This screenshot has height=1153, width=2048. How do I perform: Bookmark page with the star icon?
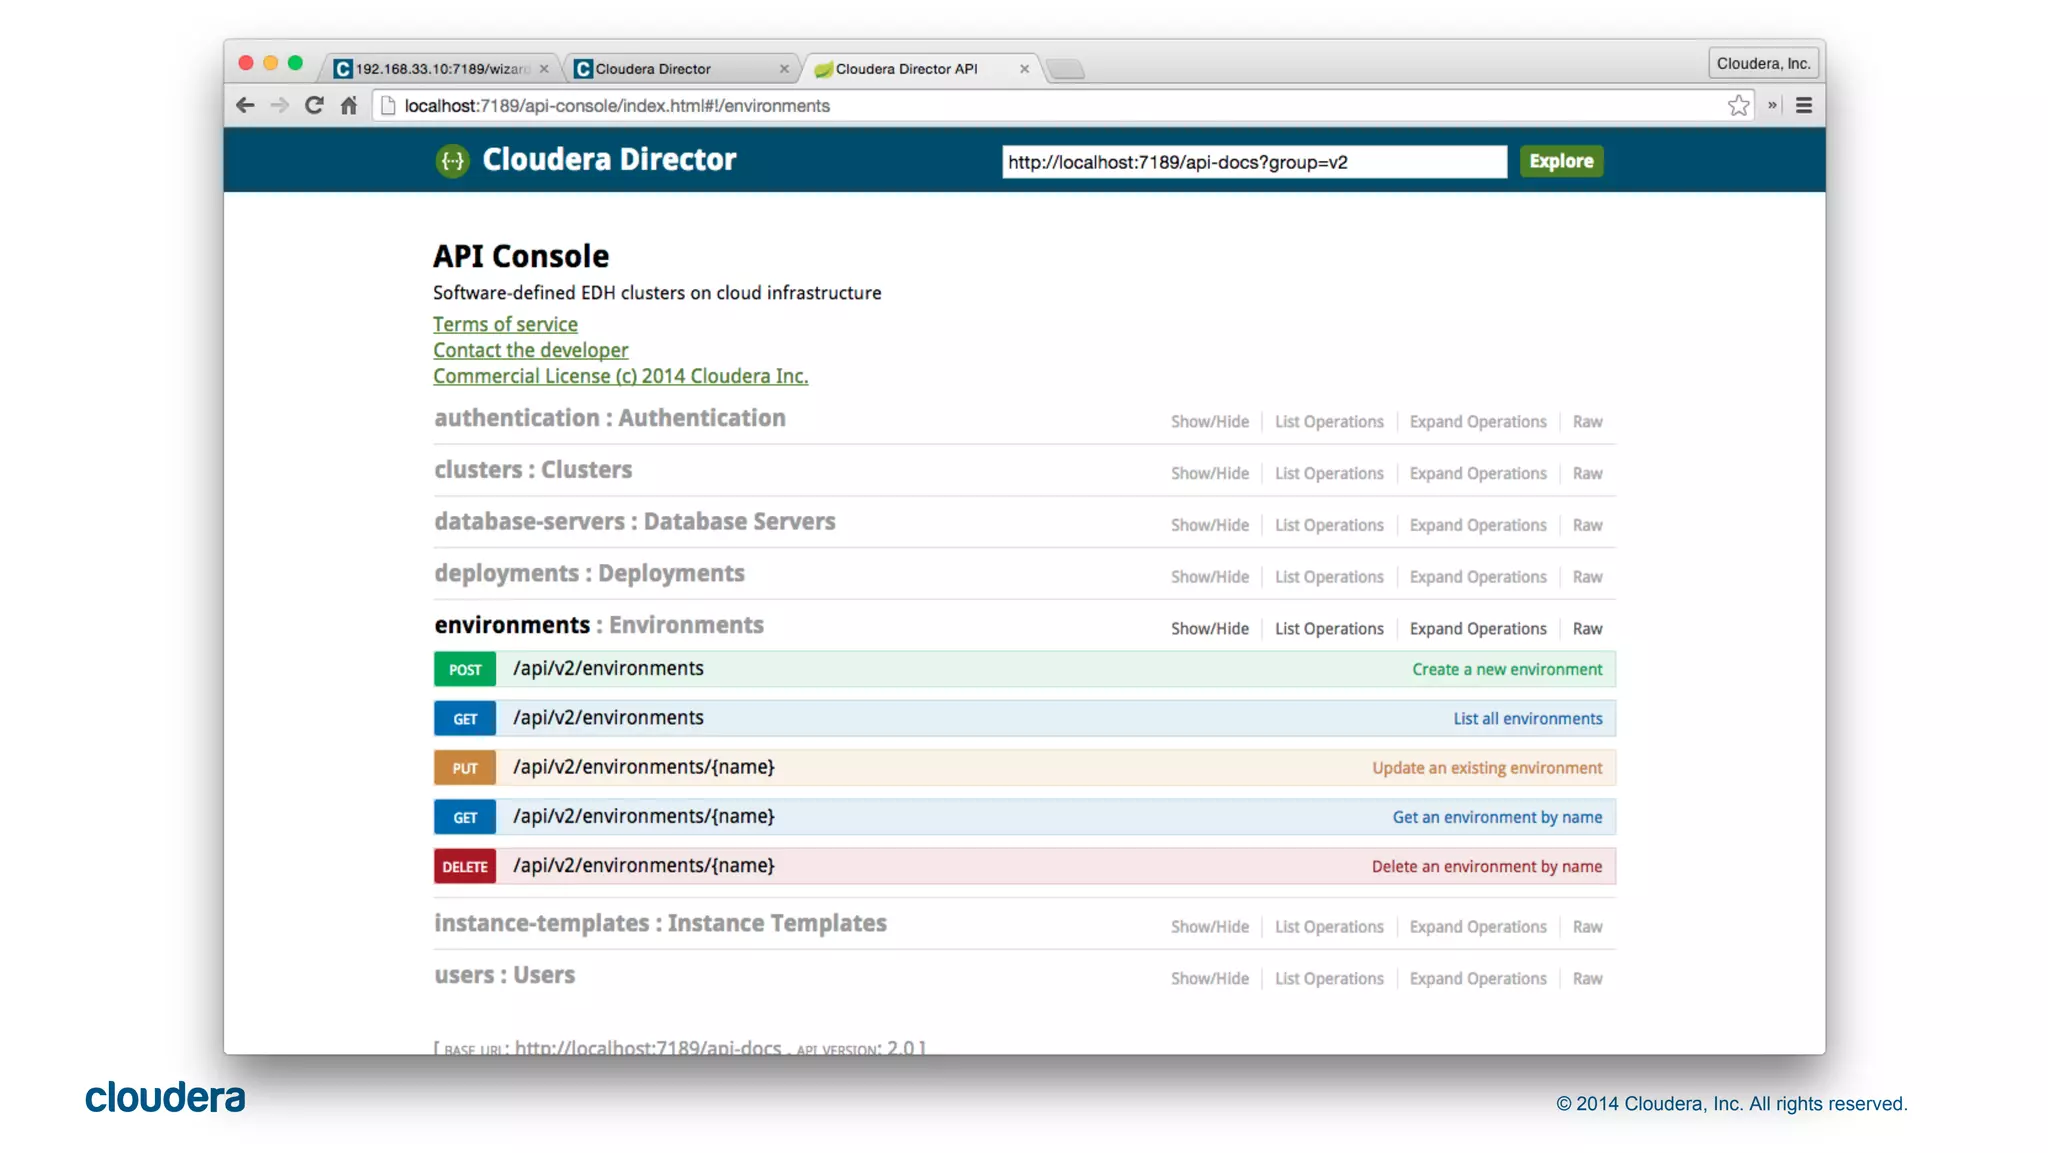tap(1739, 105)
